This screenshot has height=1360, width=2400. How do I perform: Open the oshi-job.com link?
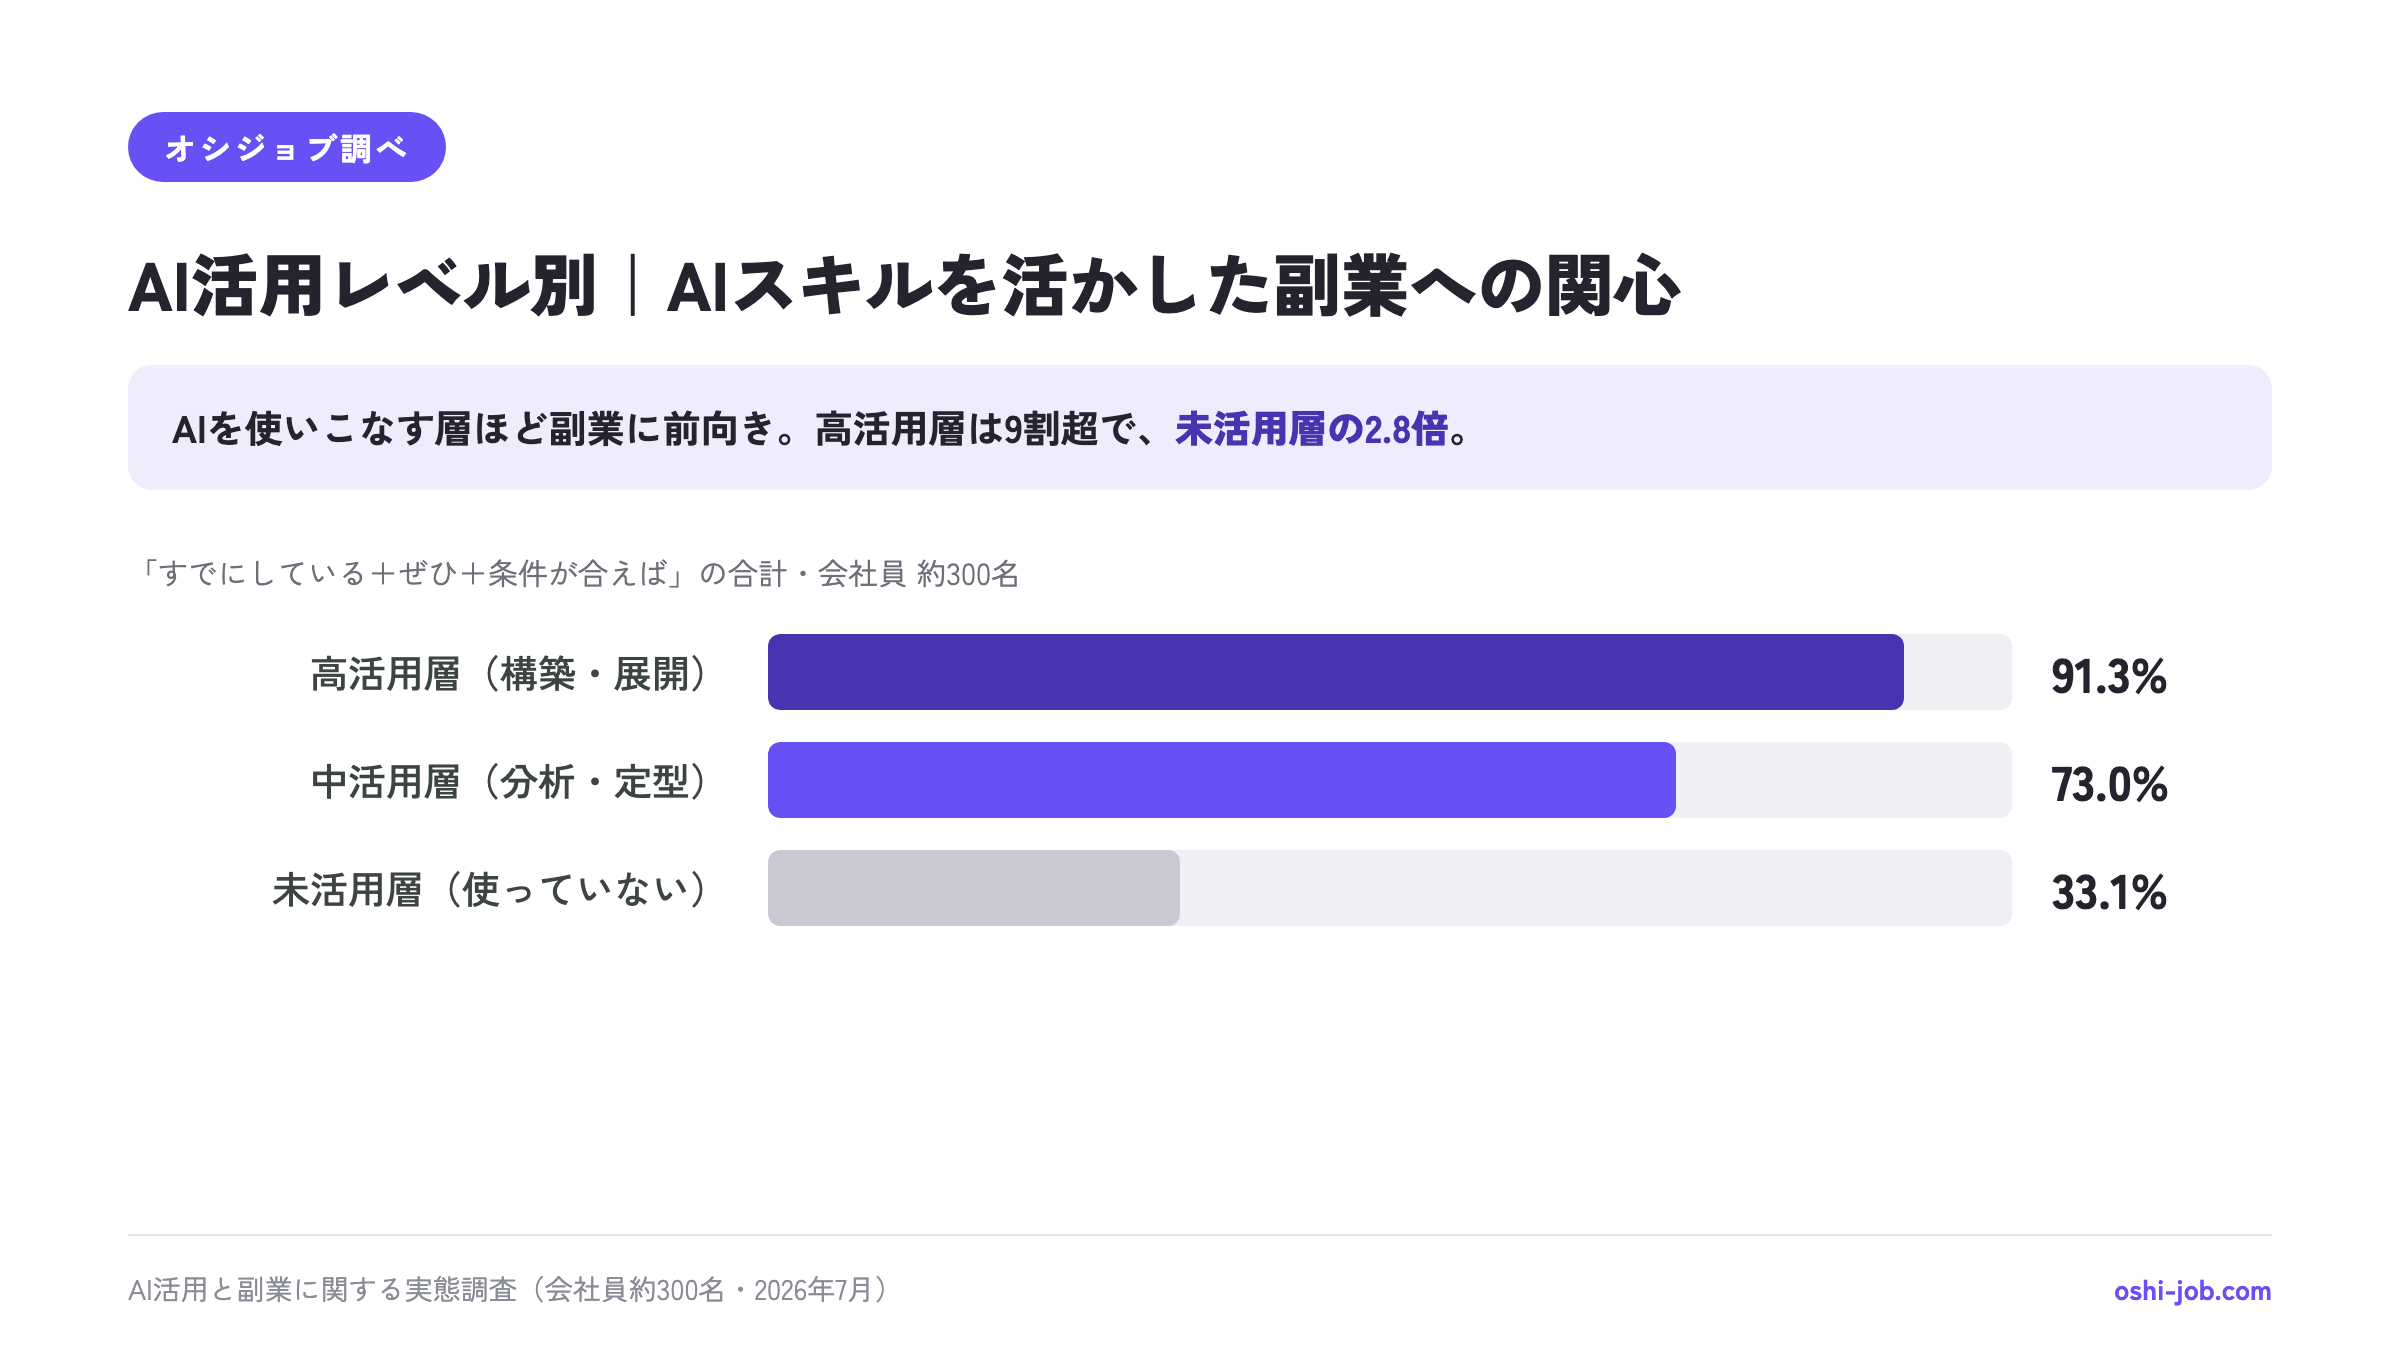[2192, 1291]
